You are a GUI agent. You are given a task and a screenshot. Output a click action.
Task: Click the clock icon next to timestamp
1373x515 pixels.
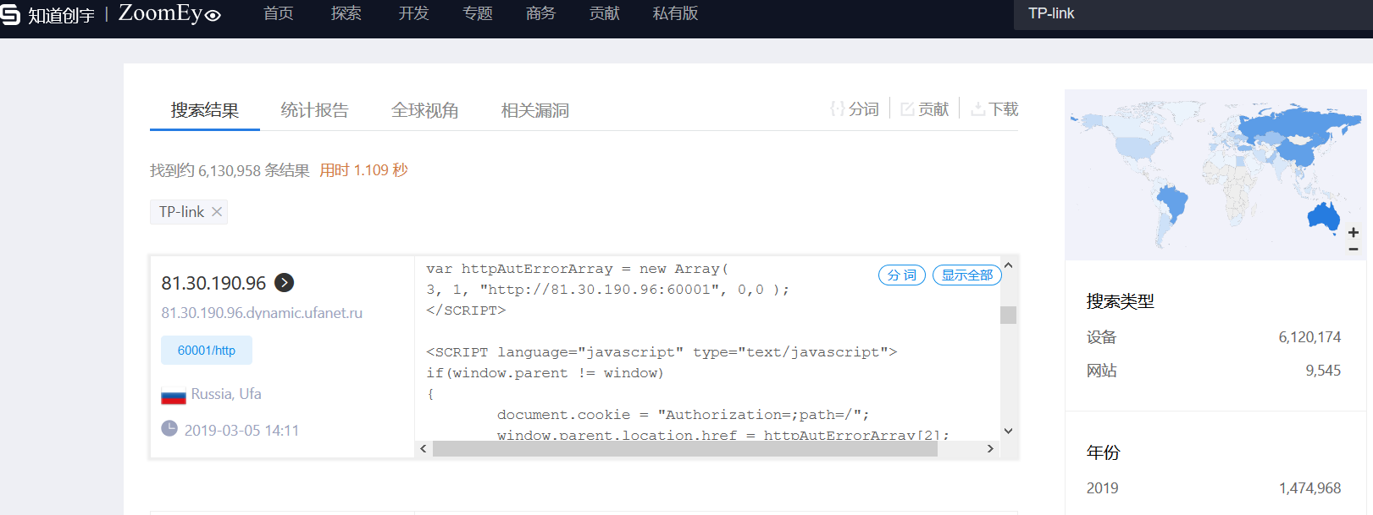coord(169,429)
